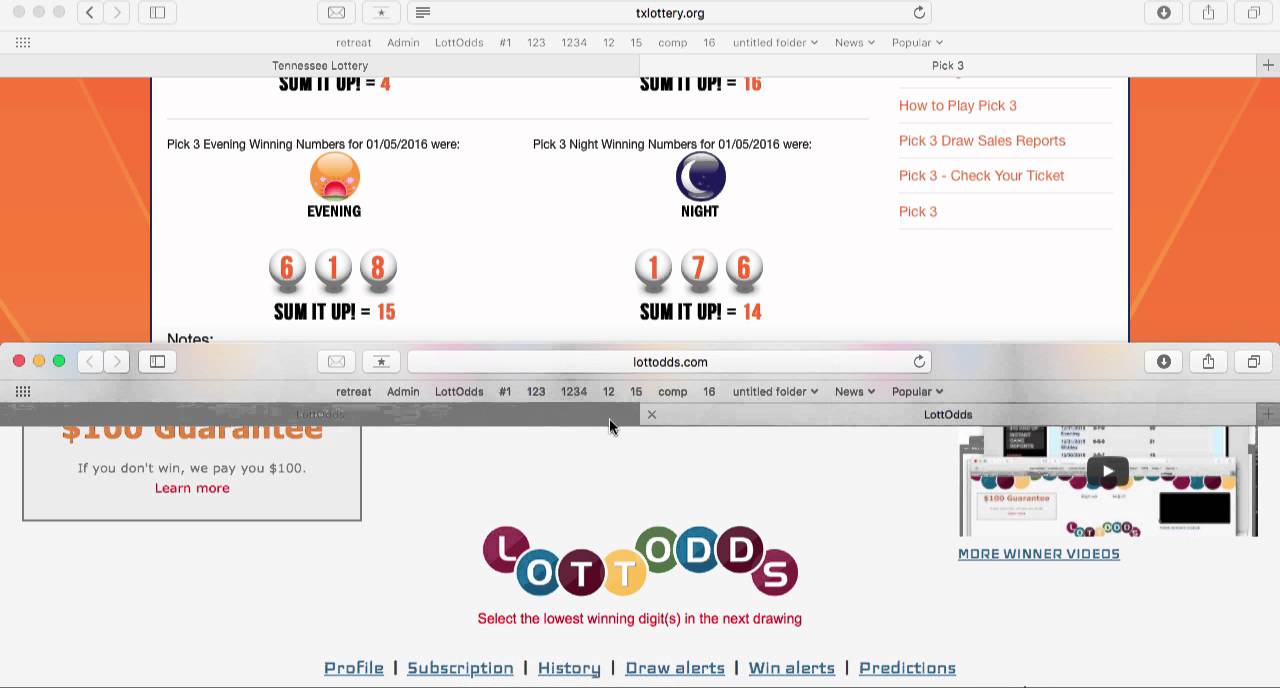Click the lottodds.com address field
Viewport: 1280px width, 688px height.
(670, 361)
